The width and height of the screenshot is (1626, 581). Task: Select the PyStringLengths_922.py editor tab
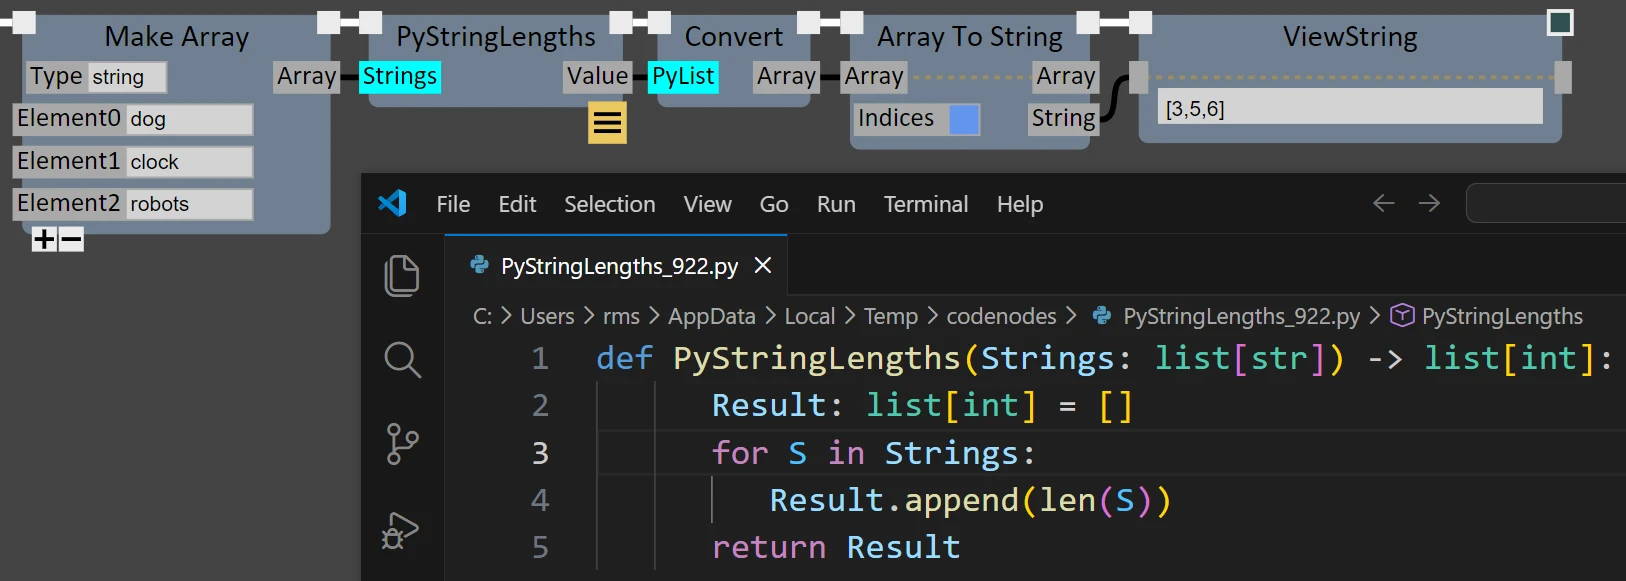coord(616,265)
